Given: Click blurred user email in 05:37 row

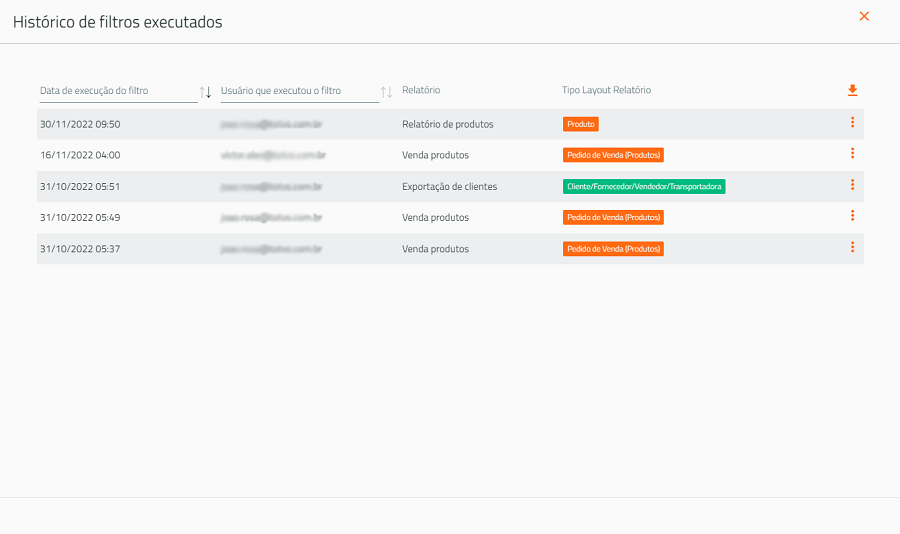Looking at the screenshot, I should [271, 249].
